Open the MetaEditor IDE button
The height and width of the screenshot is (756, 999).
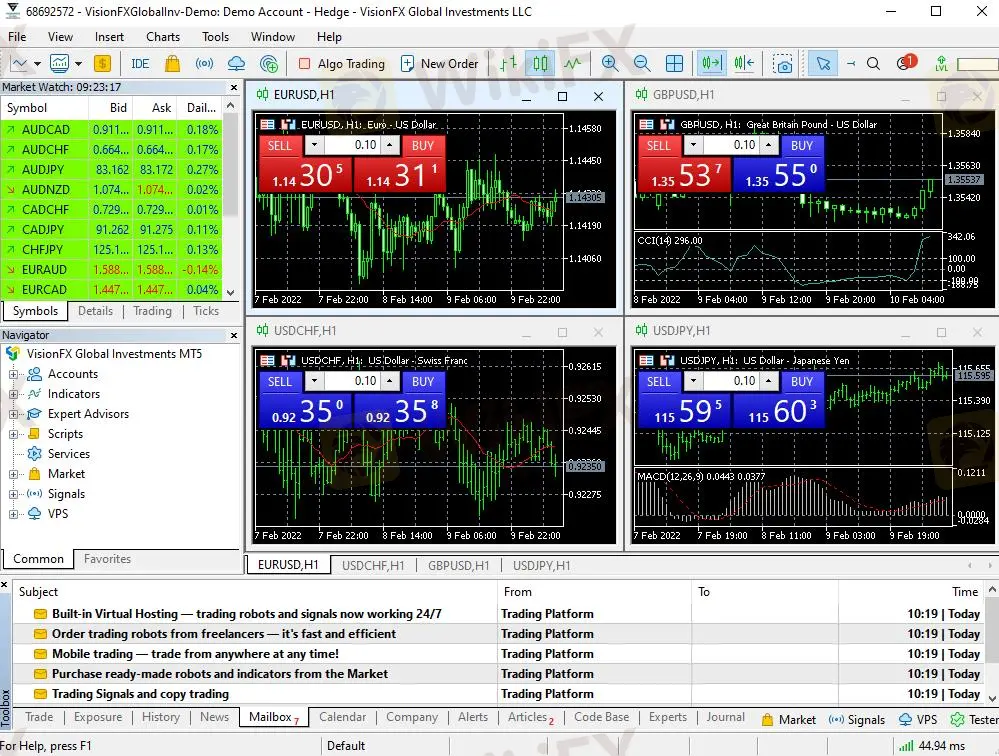[140, 64]
